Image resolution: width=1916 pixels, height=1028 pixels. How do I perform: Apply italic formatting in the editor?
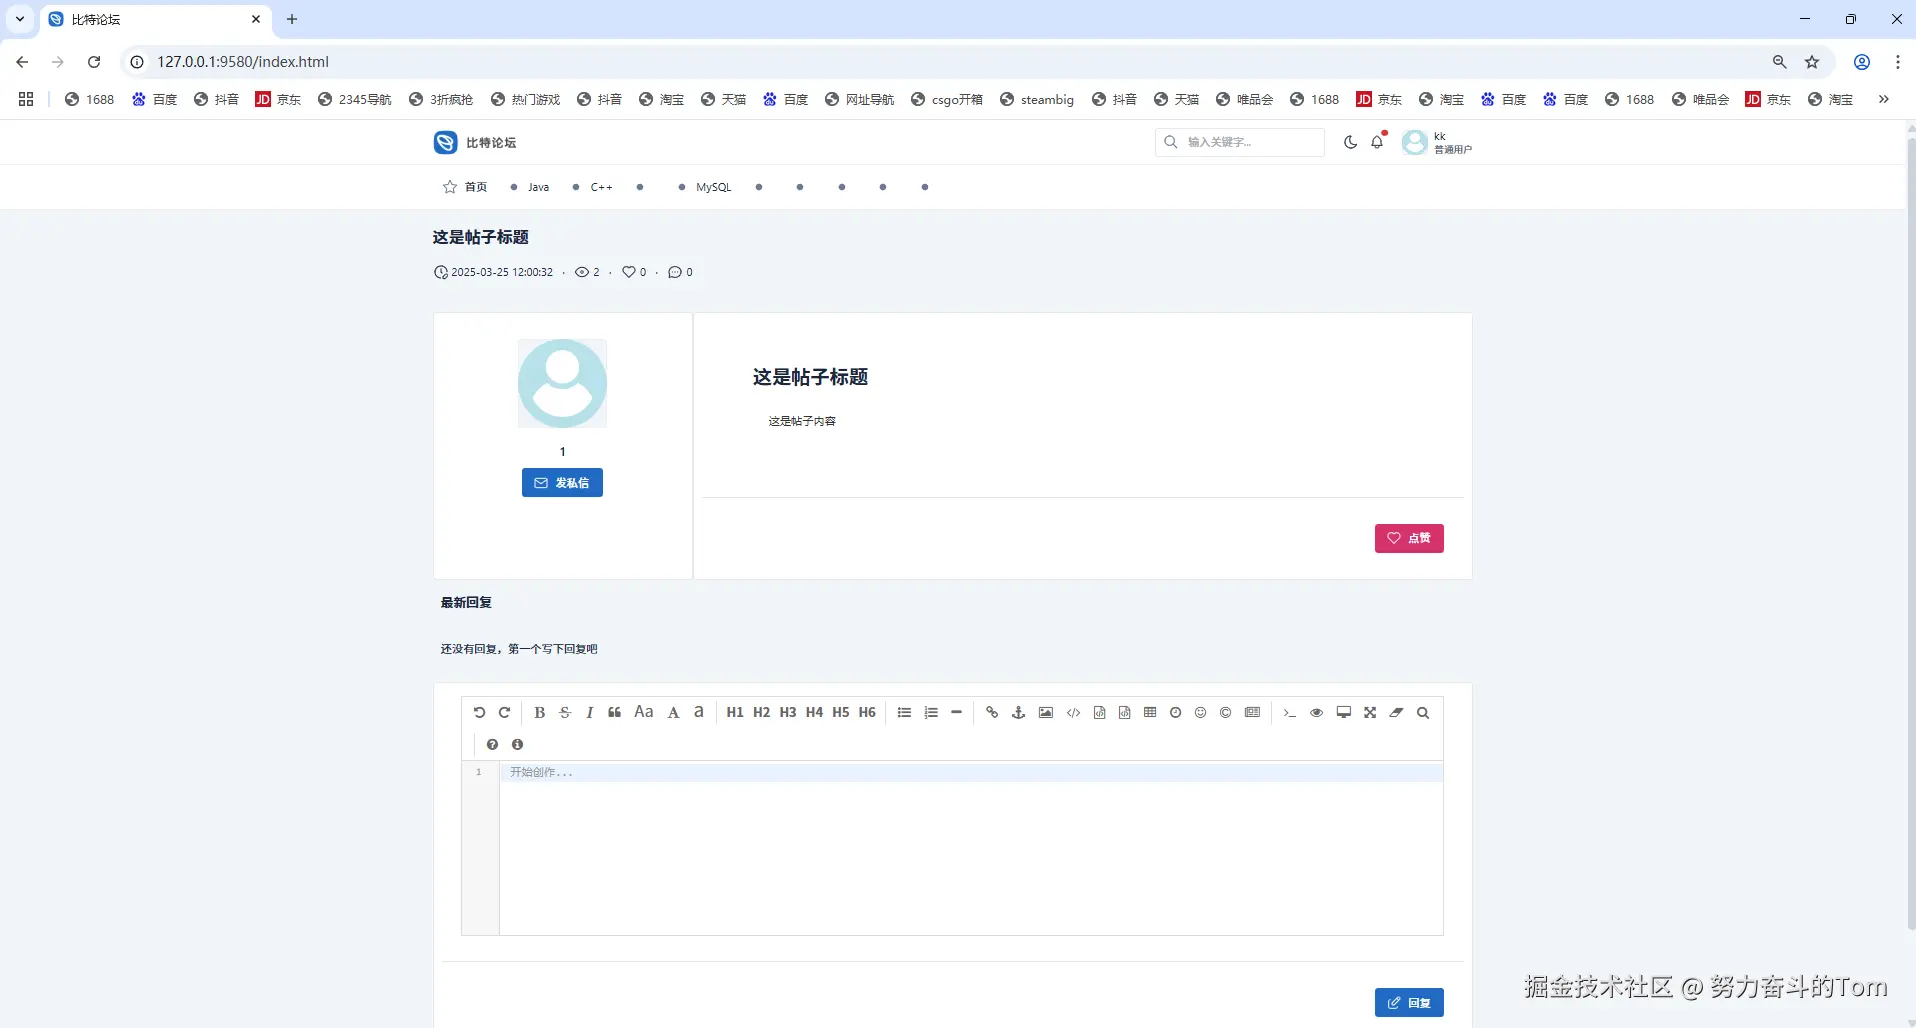590,713
